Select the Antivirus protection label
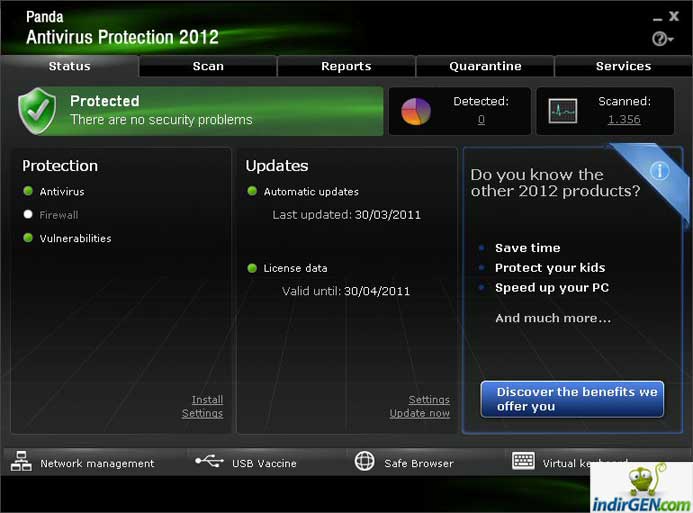This screenshot has height=513, width=693. point(62,192)
